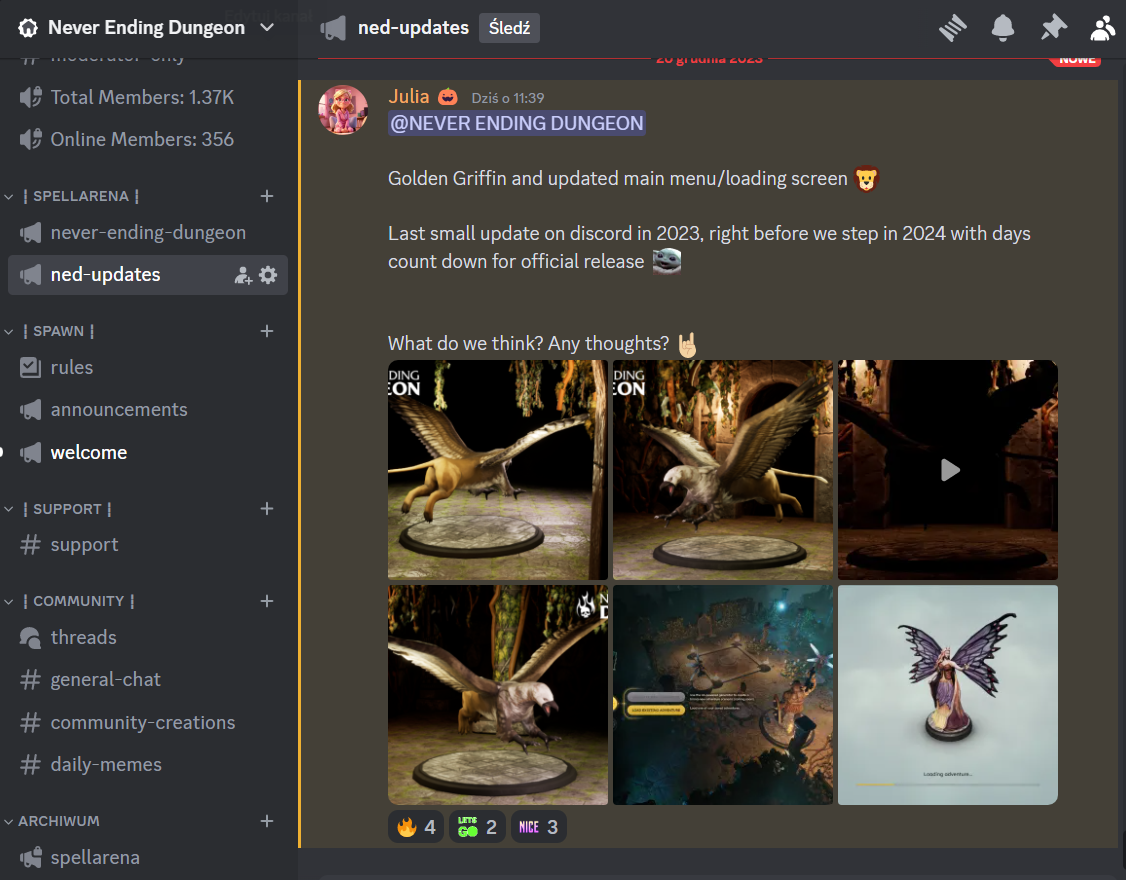This screenshot has width=1126, height=880.
Task: Open the support channel
Action: click(148, 545)
